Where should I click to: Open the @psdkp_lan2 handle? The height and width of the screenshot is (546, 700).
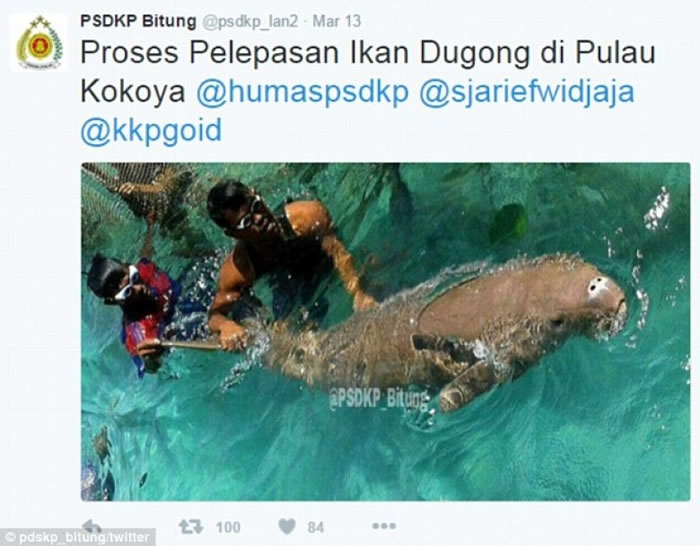coord(250,21)
